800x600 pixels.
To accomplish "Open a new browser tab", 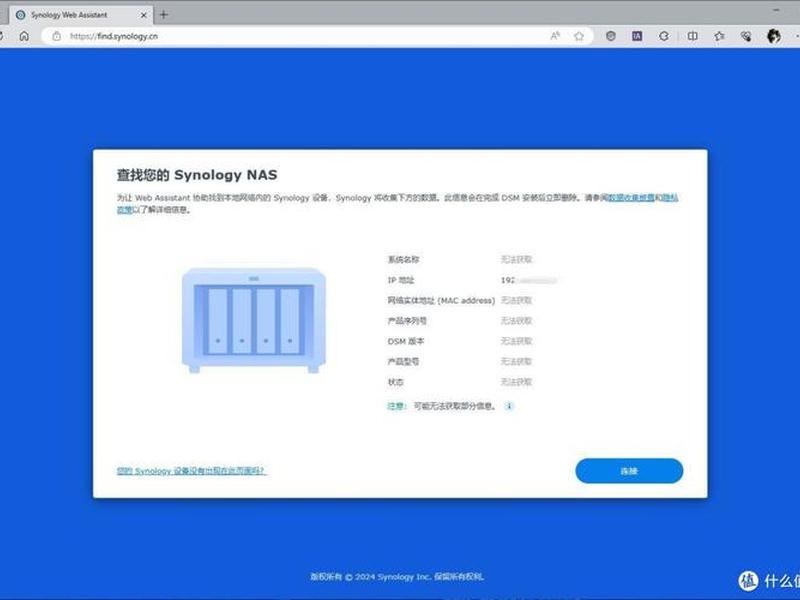I will [164, 15].
